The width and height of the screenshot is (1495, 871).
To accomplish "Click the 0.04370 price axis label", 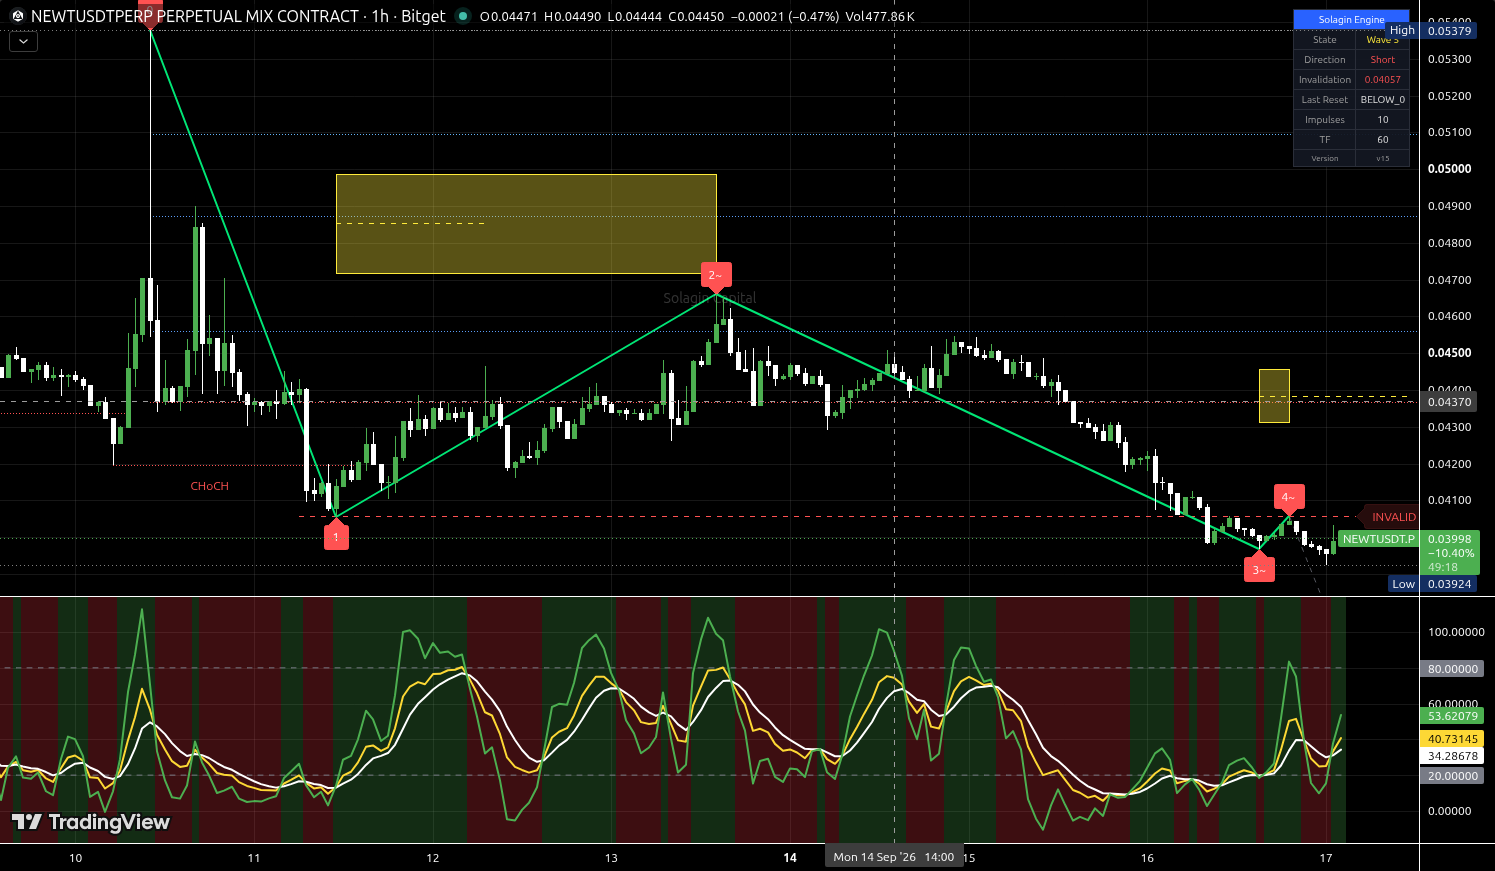I will (1449, 402).
